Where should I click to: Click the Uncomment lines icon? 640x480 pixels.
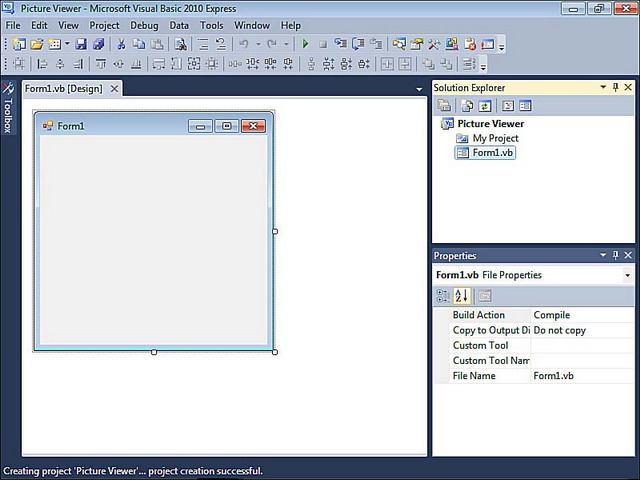(221, 44)
